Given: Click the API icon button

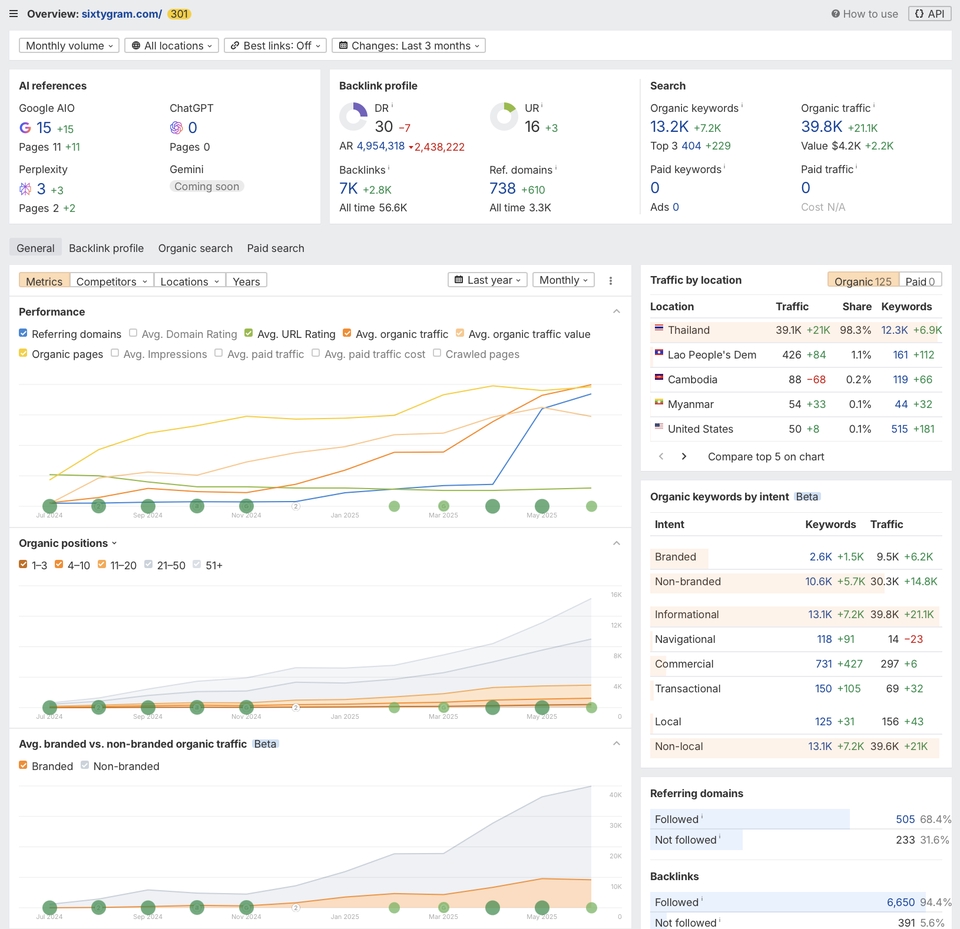Looking at the screenshot, I should point(929,13).
